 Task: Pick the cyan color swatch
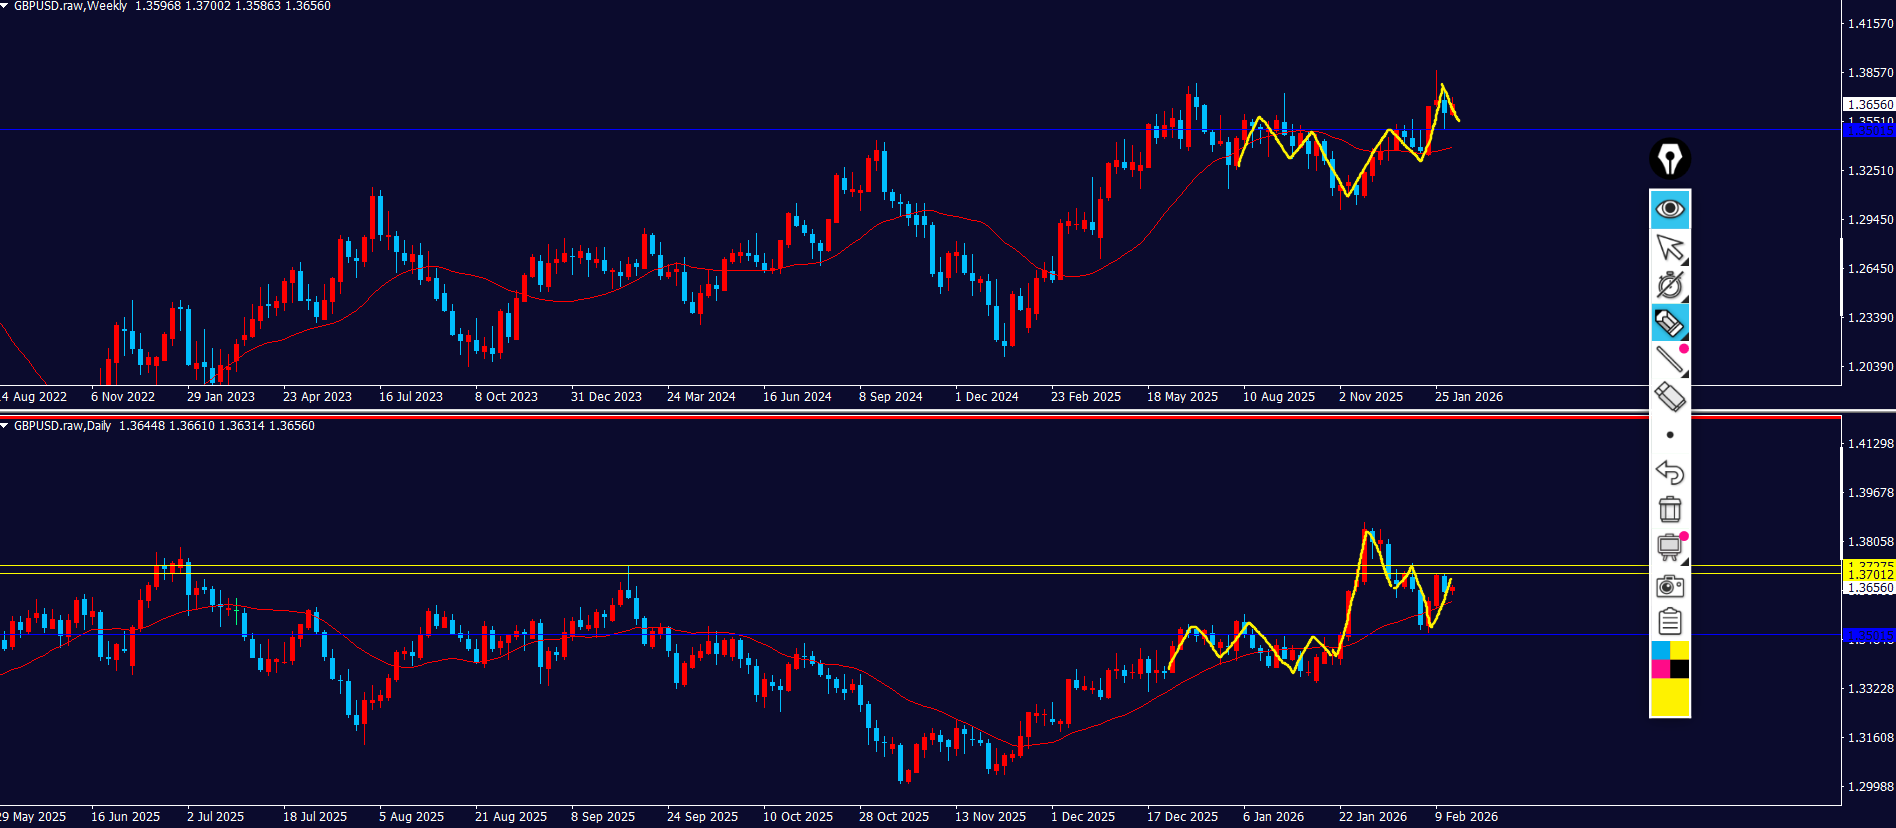pyautogui.click(x=1660, y=651)
